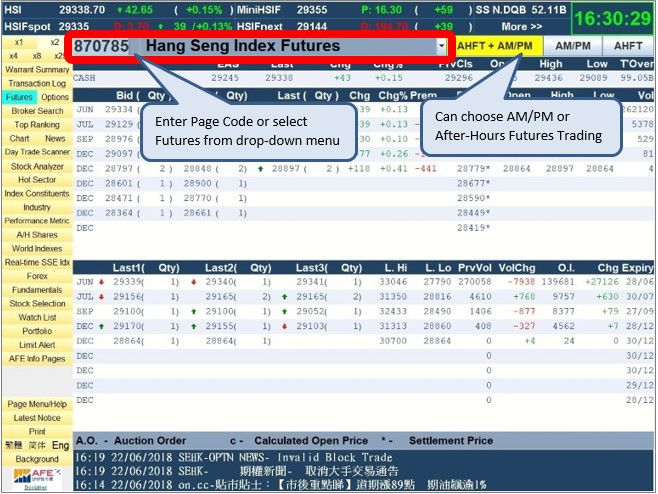
Task: Open Broker Search
Action: (x=37, y=111)
